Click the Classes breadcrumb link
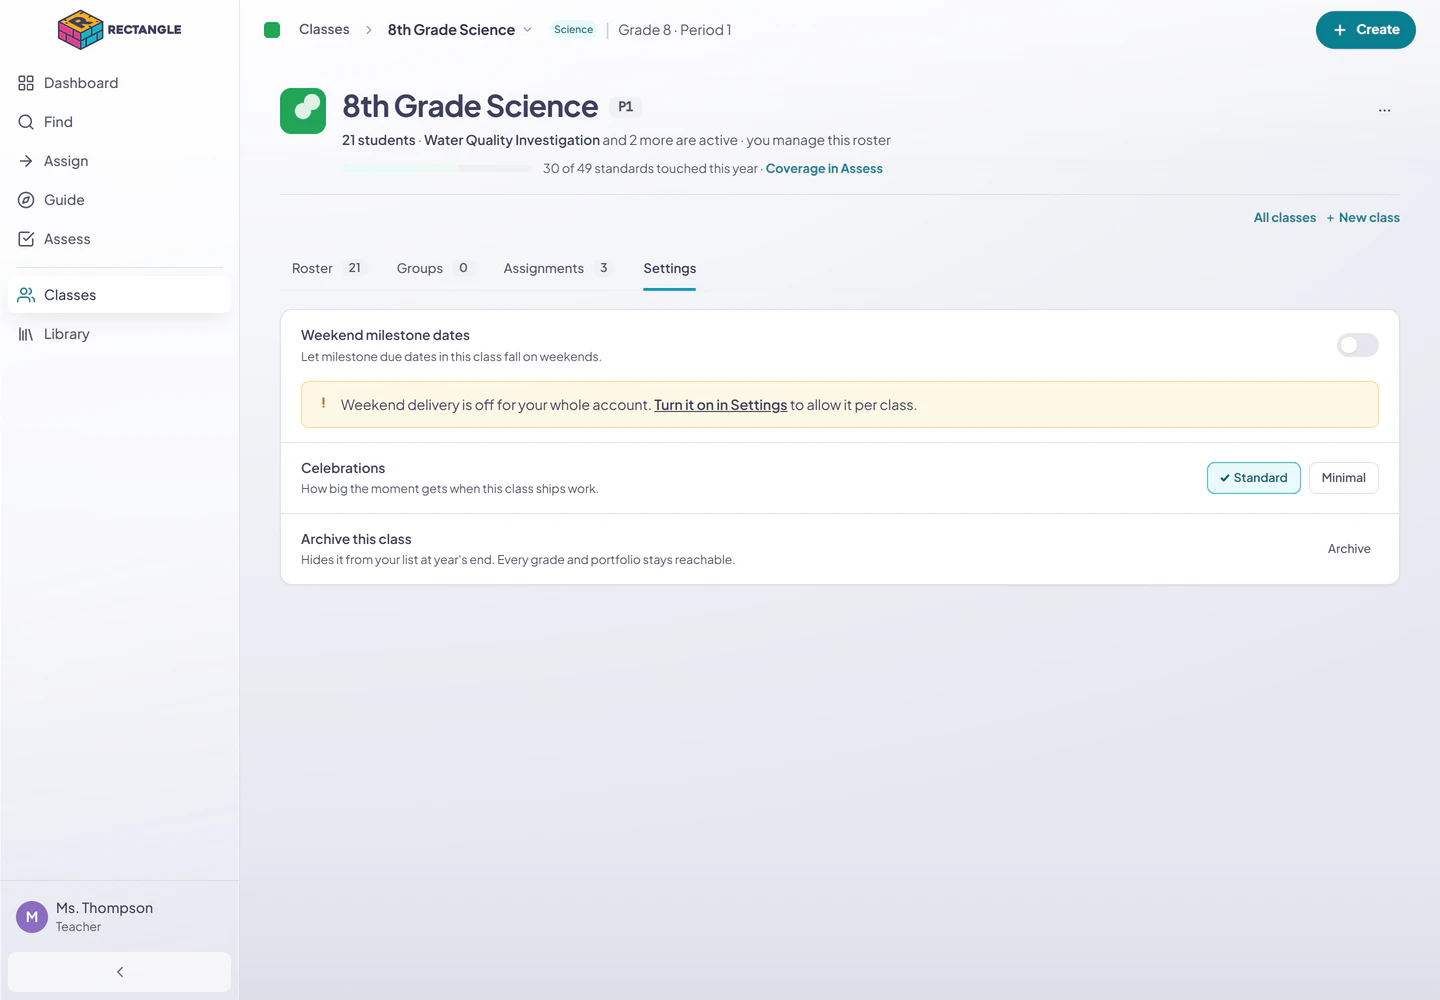This screenshot has height=1000, width=1440. pos(324,30)
